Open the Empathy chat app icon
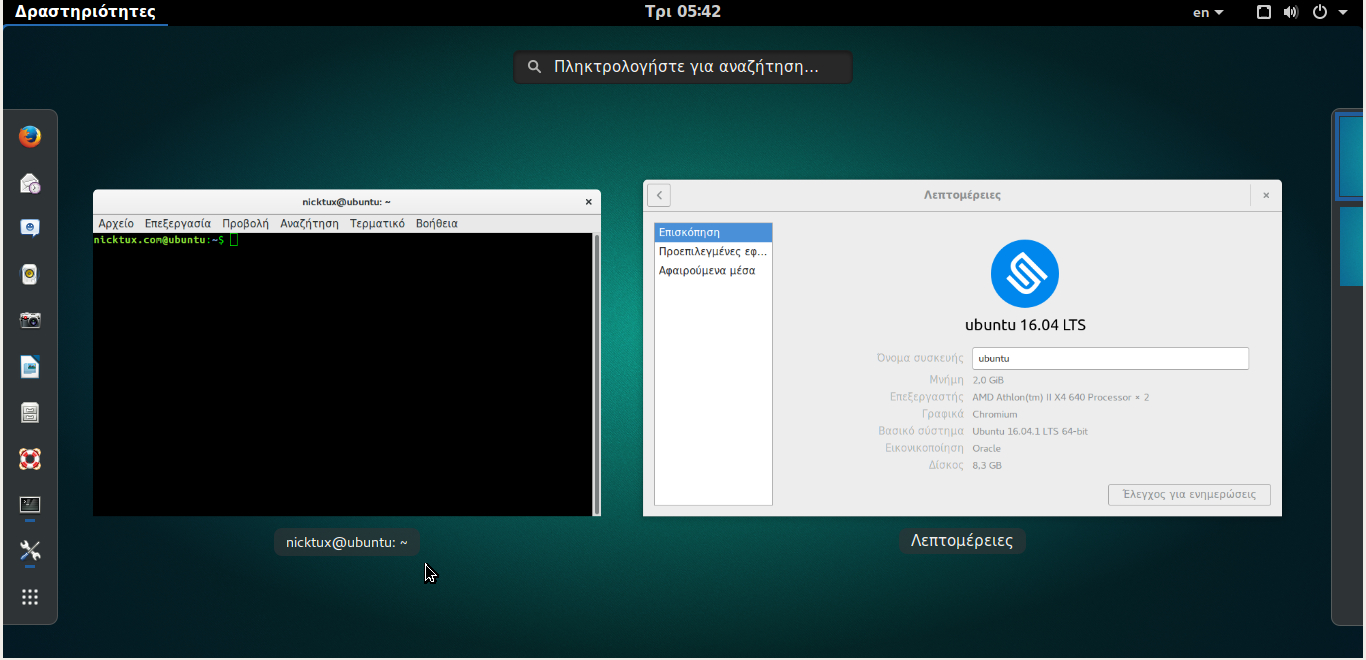Viewport: 1366px width, 660px height. [x=30, y=229]
